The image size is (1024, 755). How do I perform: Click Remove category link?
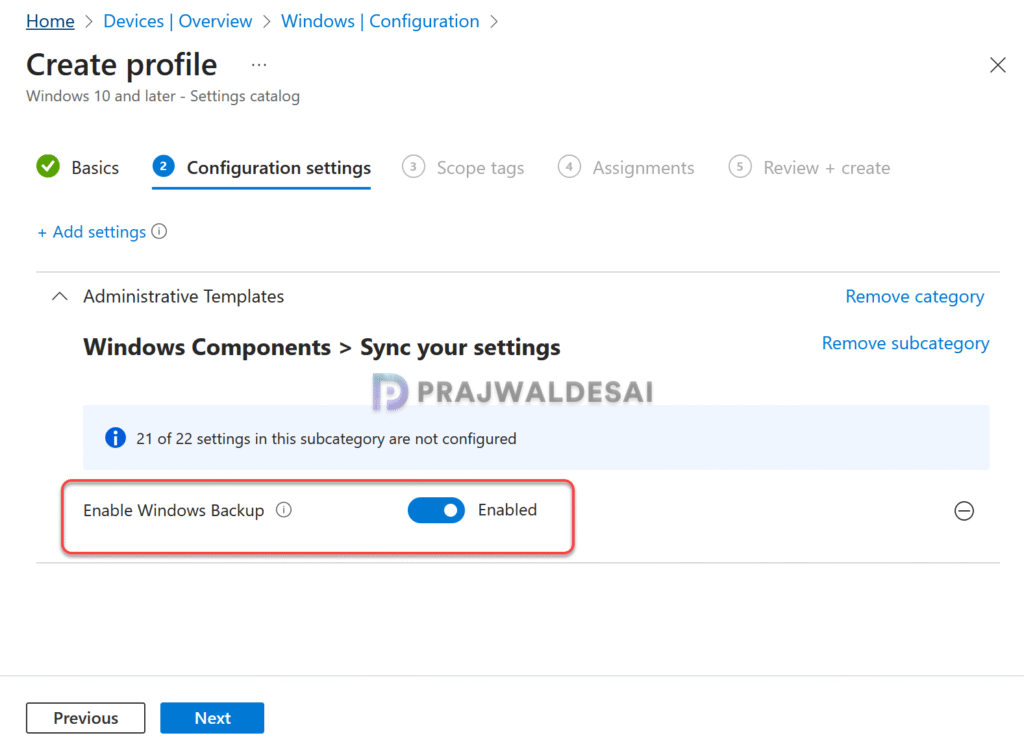(x=914, y=297)
